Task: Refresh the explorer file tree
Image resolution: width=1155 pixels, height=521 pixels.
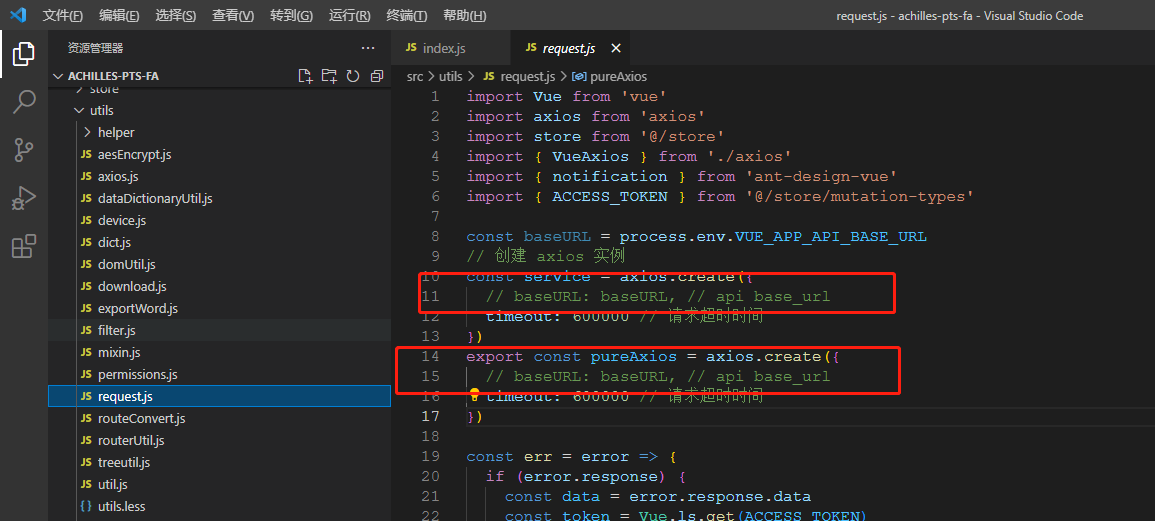Action: point(353,76)
